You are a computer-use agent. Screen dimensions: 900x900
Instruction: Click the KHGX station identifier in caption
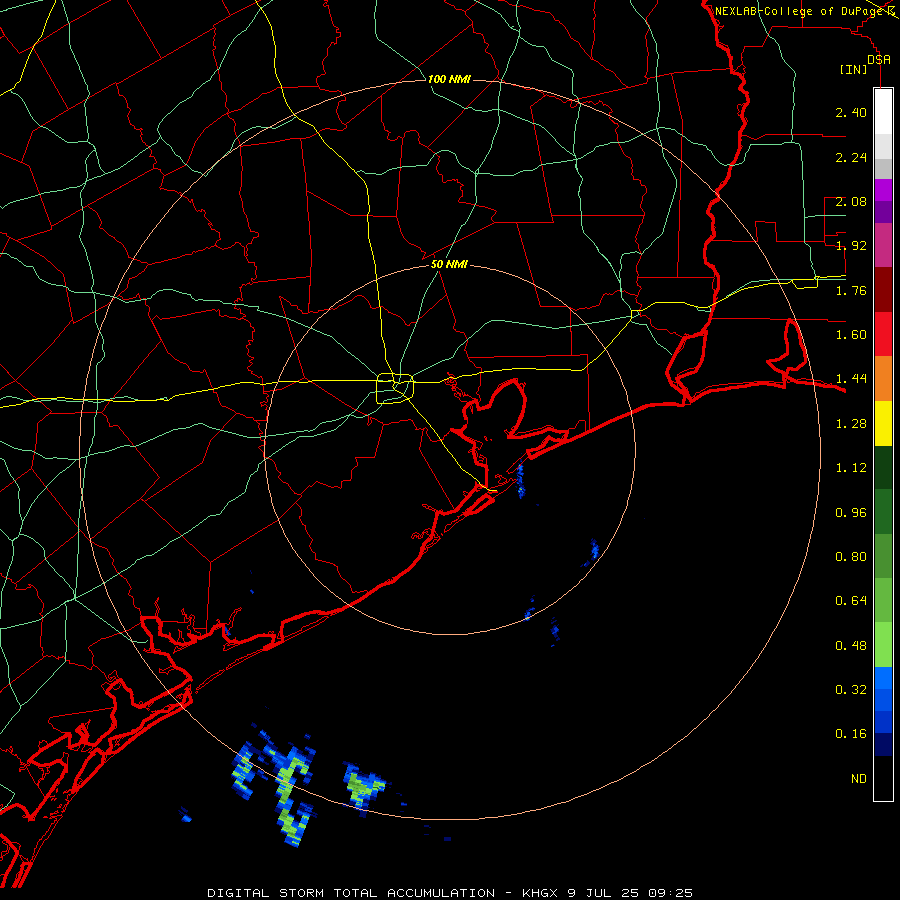pos(540,893)
